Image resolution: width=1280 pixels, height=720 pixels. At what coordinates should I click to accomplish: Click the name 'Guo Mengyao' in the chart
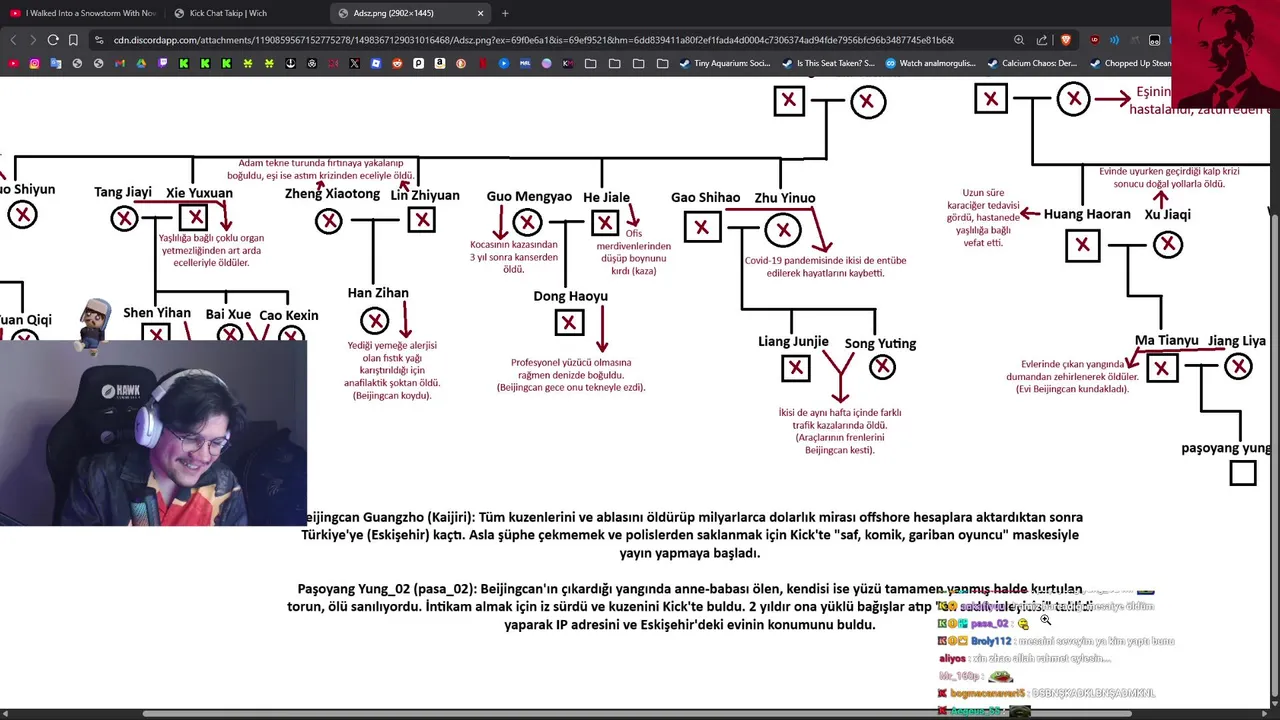click(x=529, y=197)
